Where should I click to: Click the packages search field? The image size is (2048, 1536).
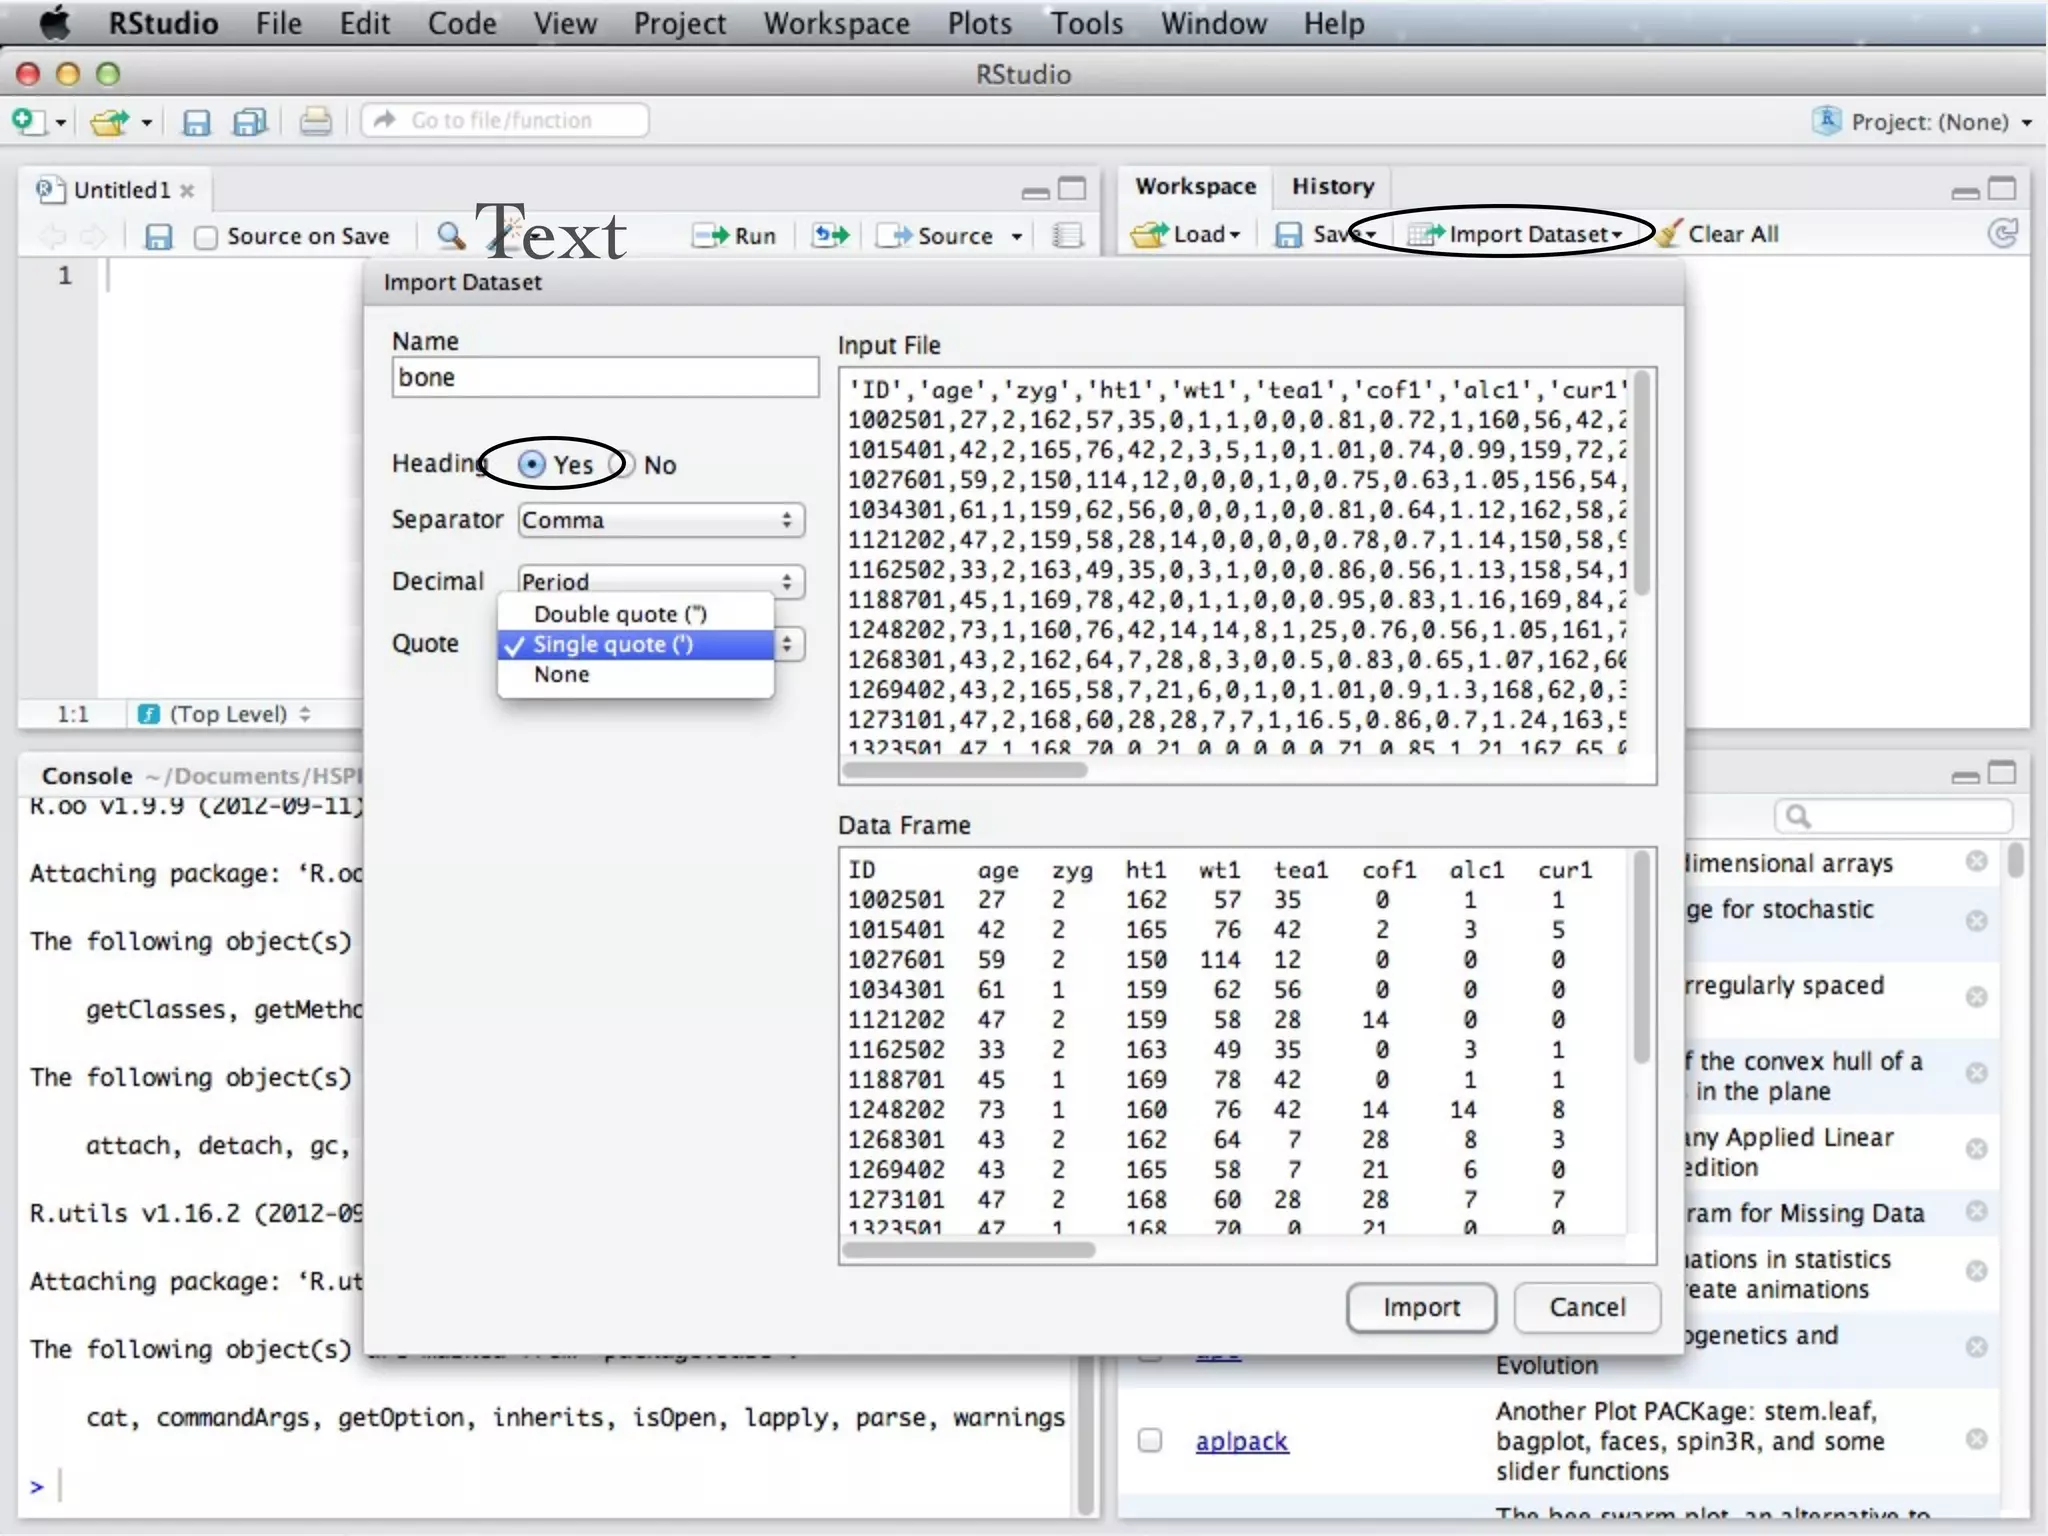pyautogui.click(x=1894, y=817)
